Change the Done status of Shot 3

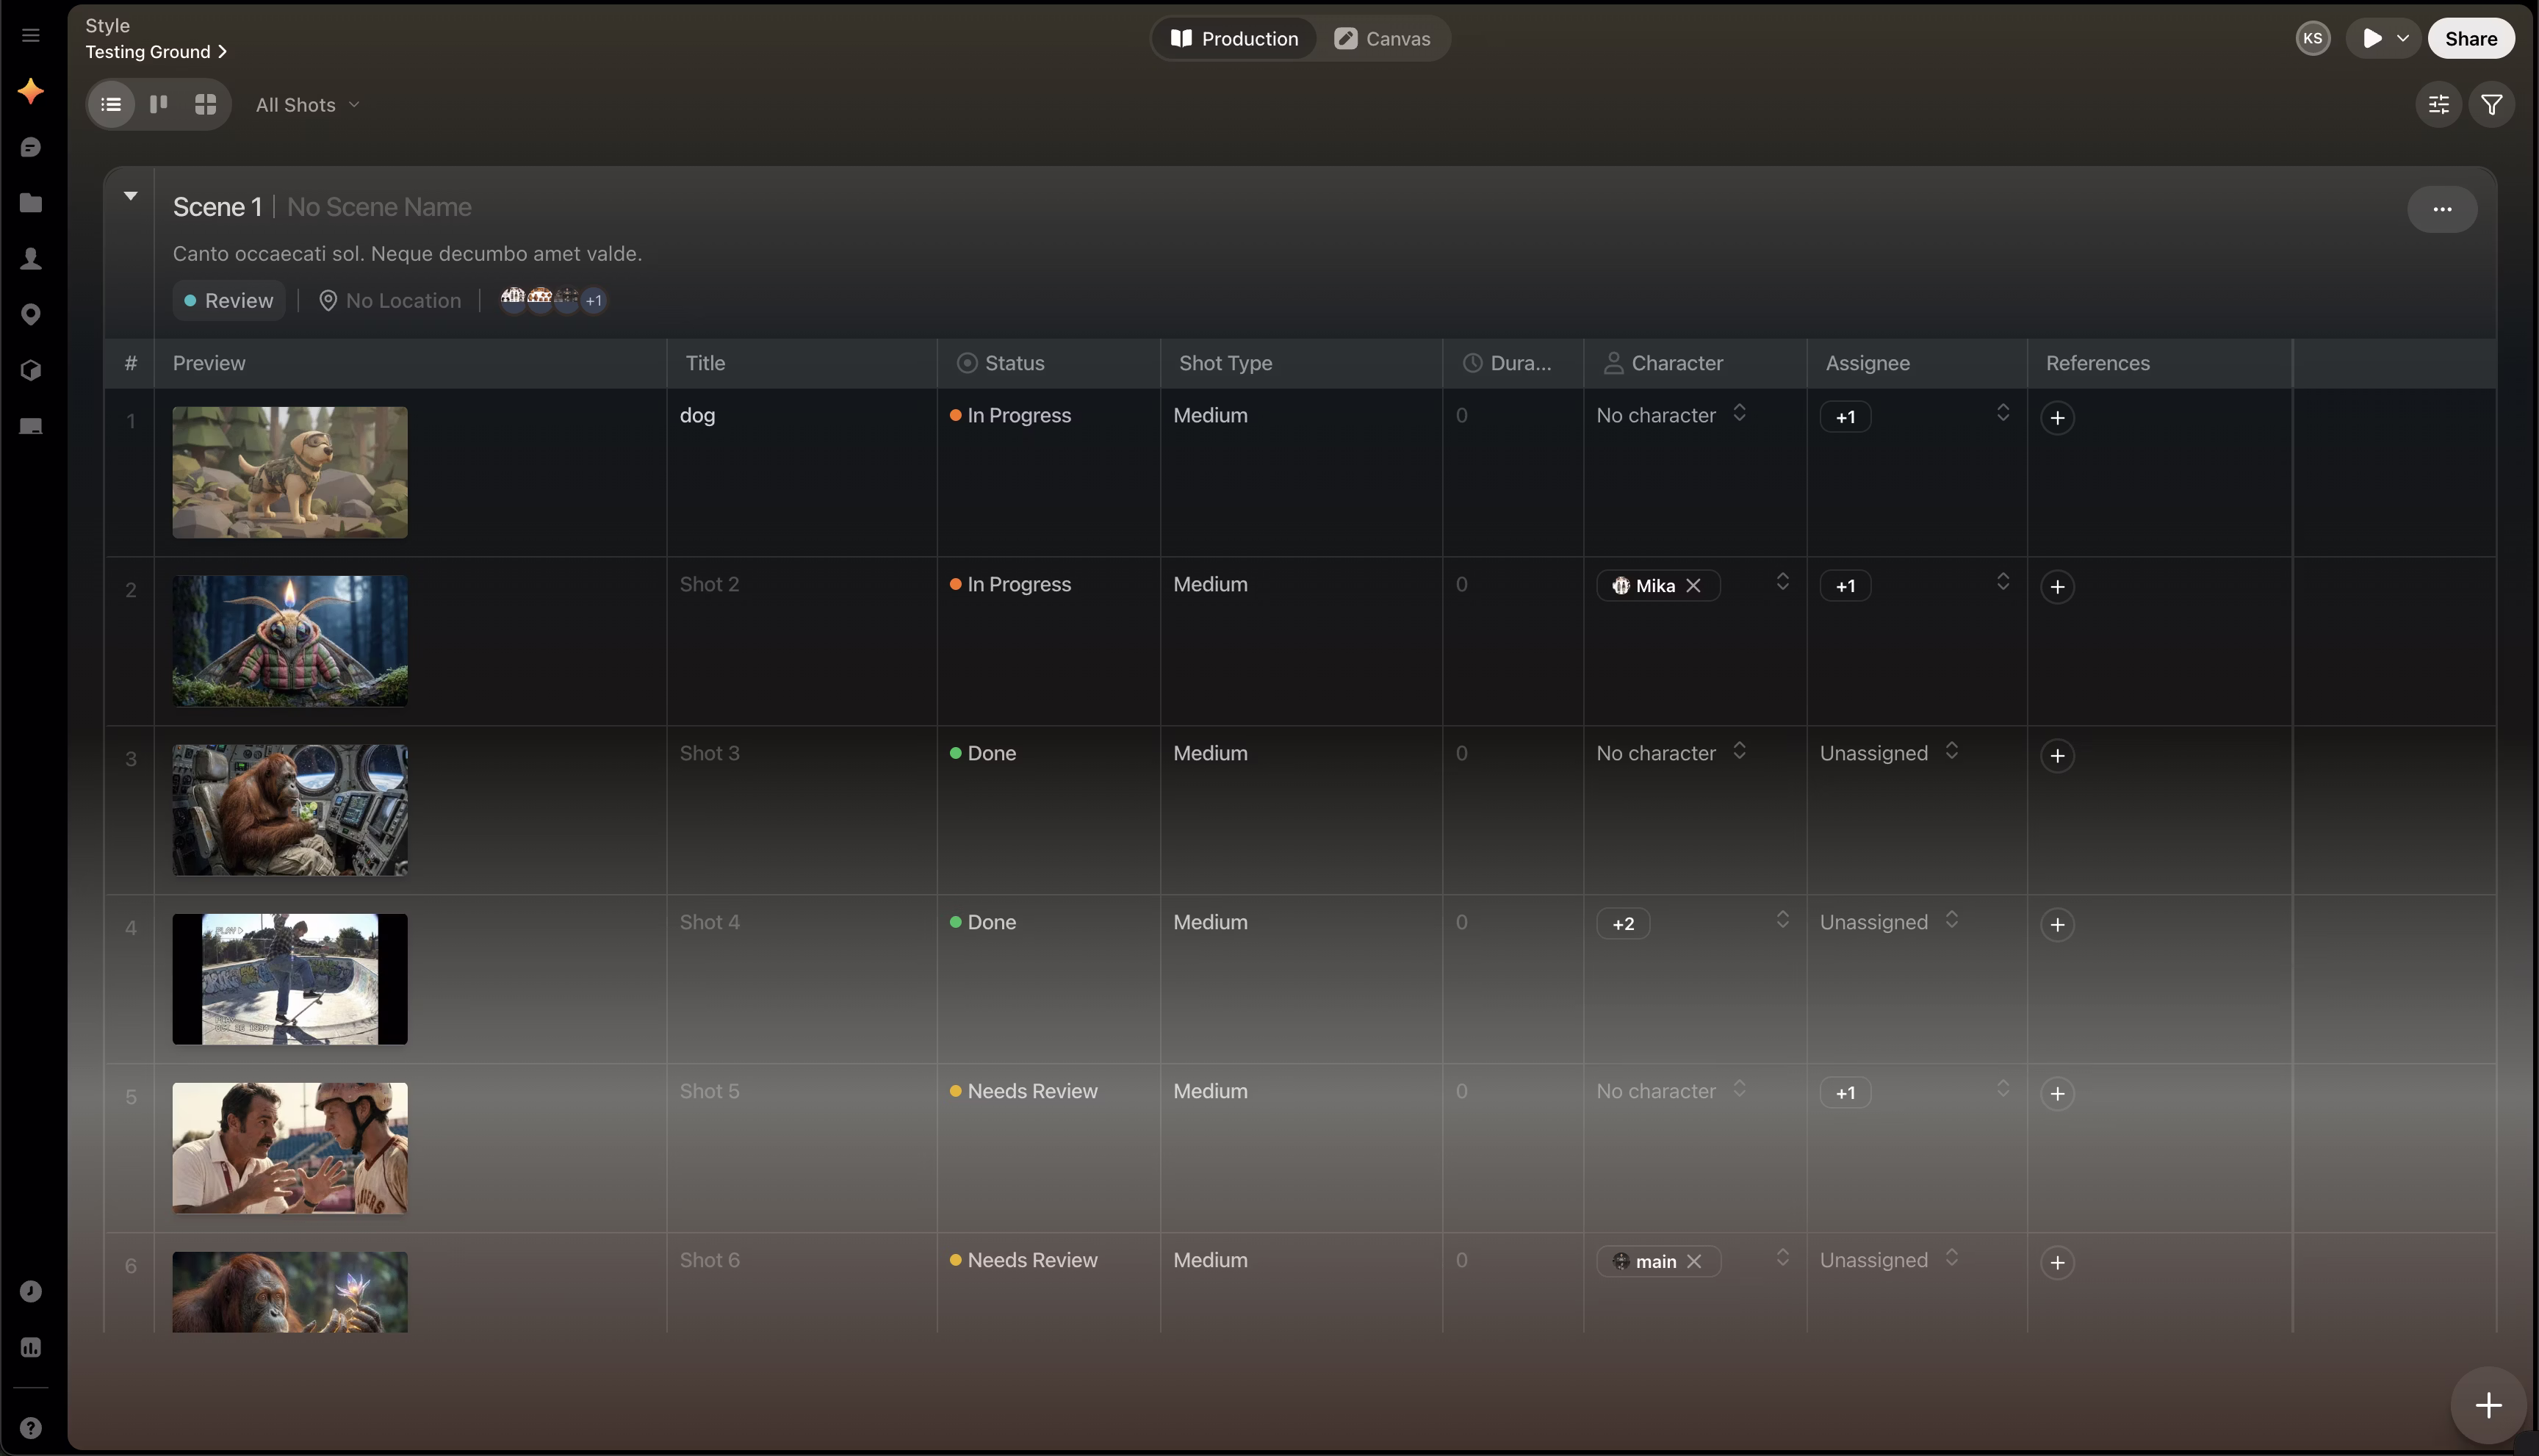tap(982, 753)
